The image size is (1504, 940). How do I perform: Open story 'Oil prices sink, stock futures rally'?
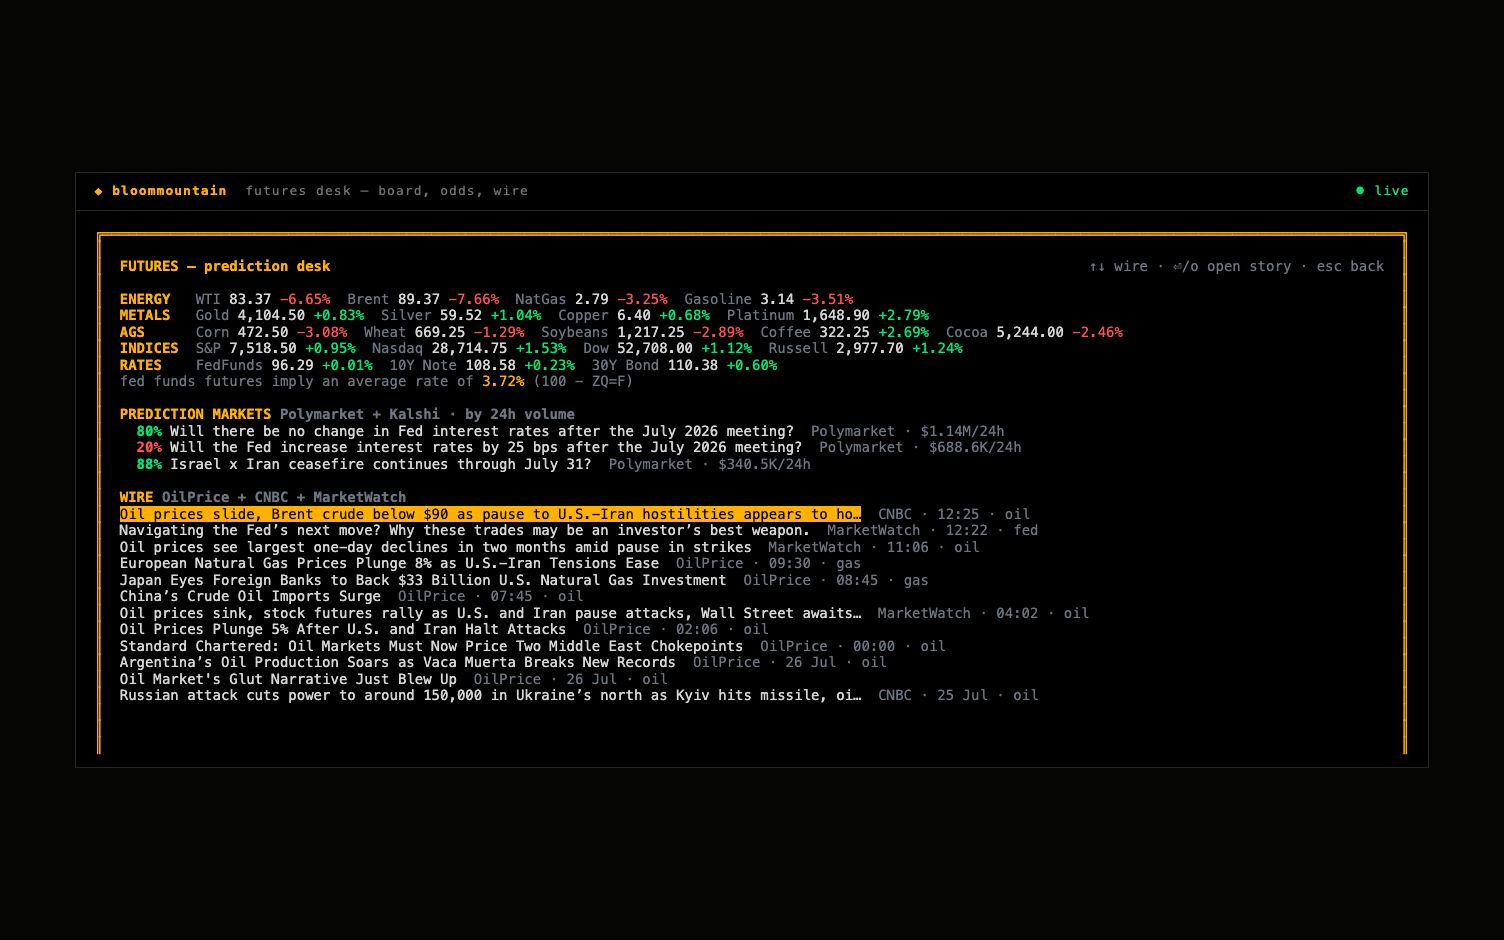click(x=490, y=613)
